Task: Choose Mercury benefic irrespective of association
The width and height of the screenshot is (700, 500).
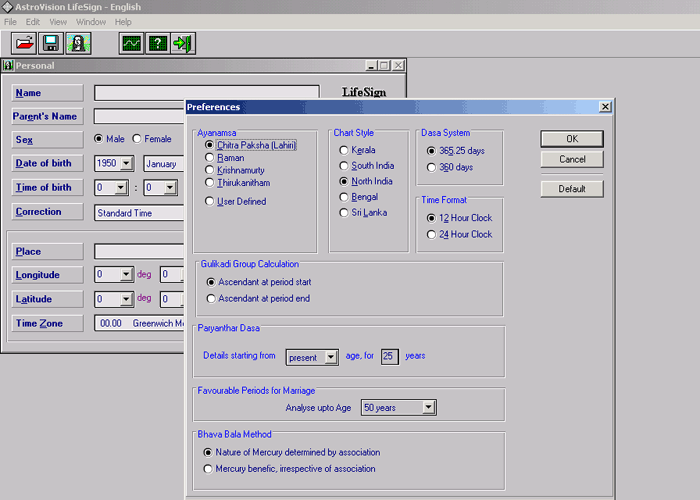Action: (289, 469)
